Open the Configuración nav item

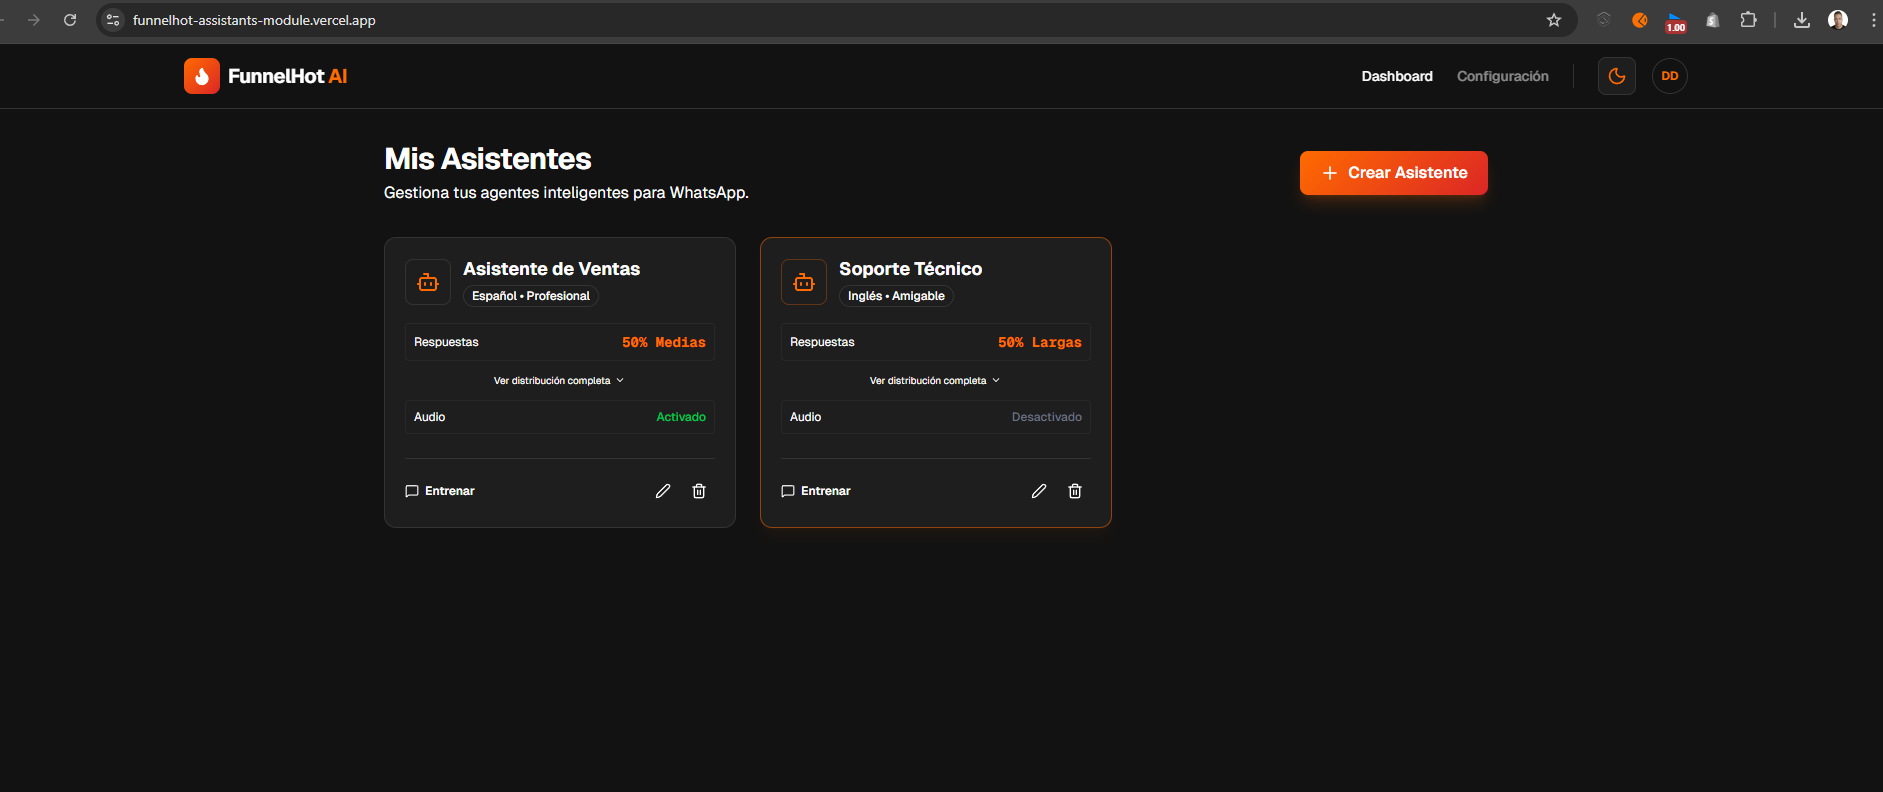tap(1502, 76)
